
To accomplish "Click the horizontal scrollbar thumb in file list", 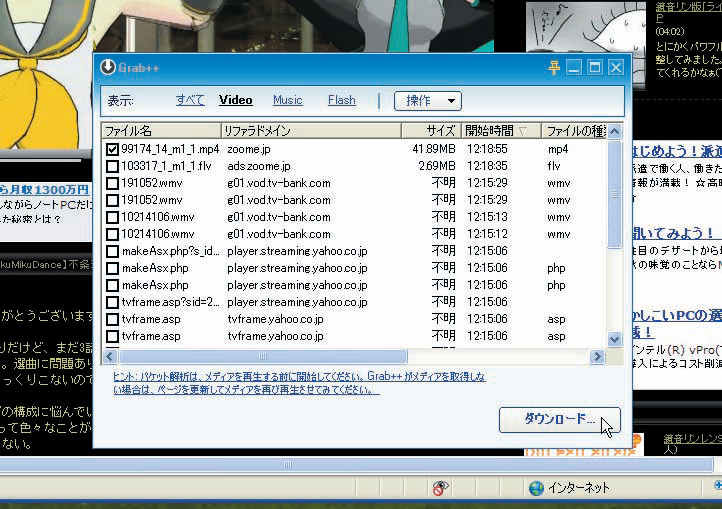I will click(263, 357).
